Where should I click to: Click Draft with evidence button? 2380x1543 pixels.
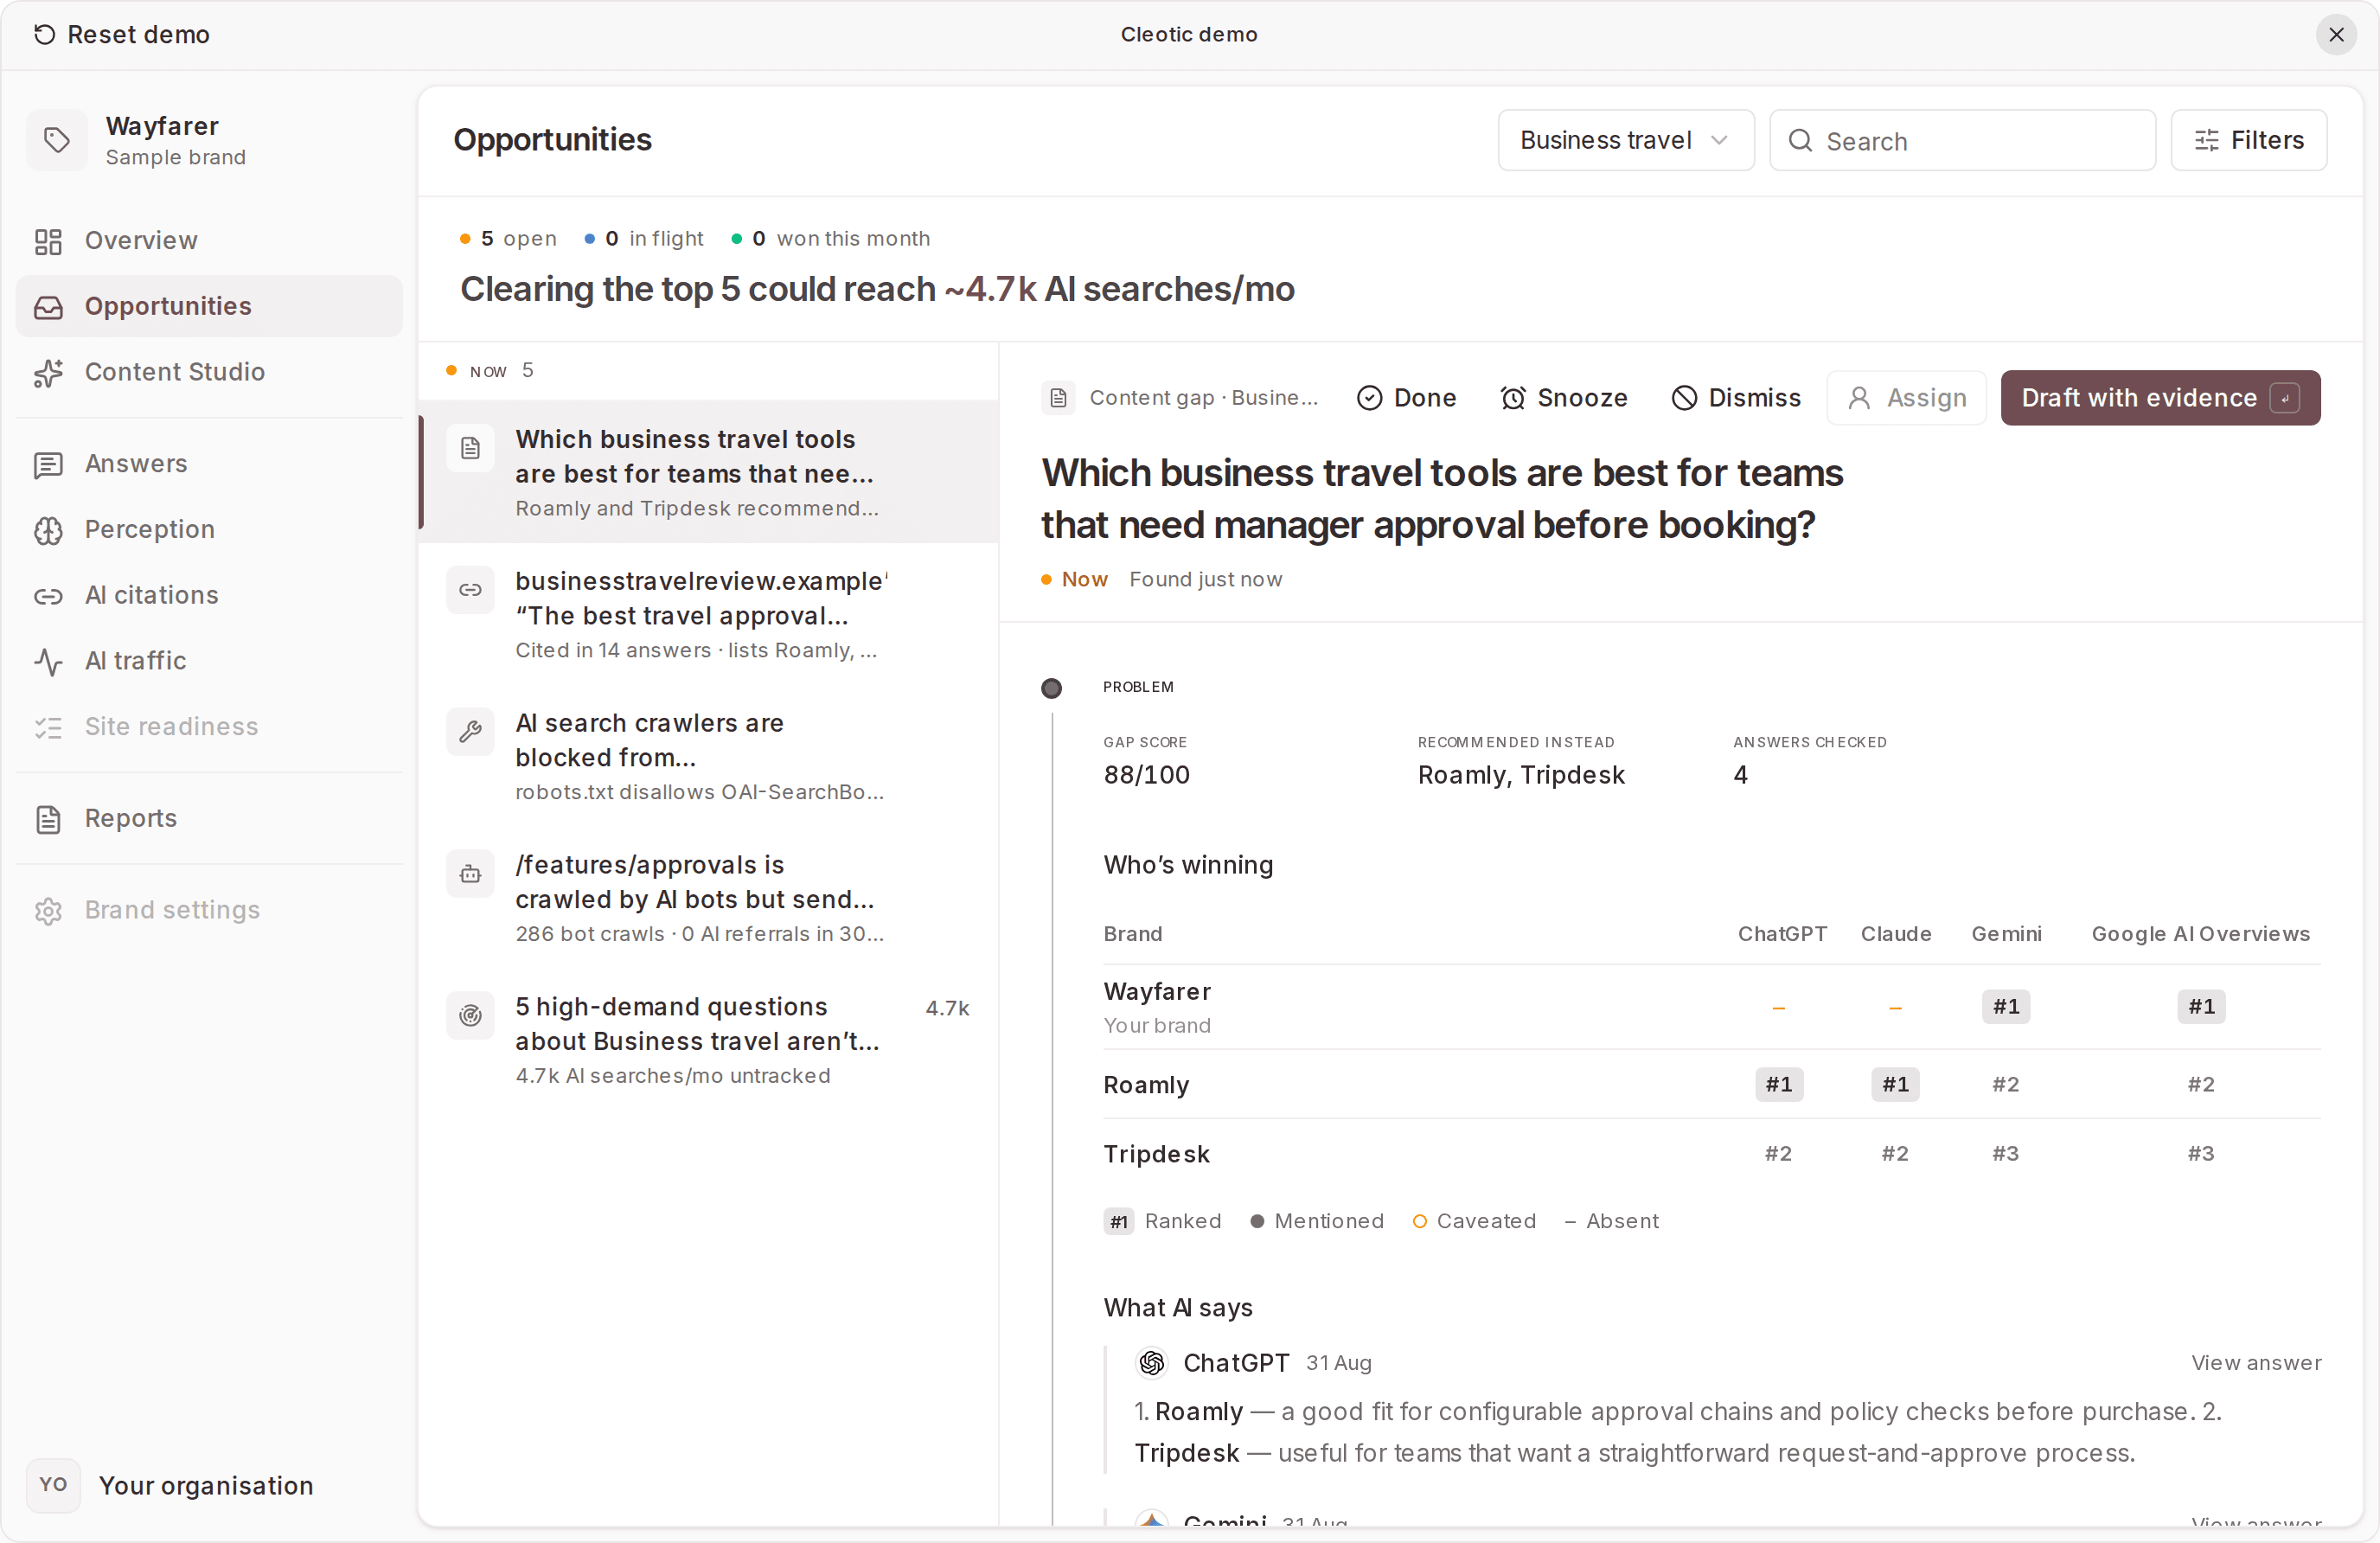coord(2160,398)
